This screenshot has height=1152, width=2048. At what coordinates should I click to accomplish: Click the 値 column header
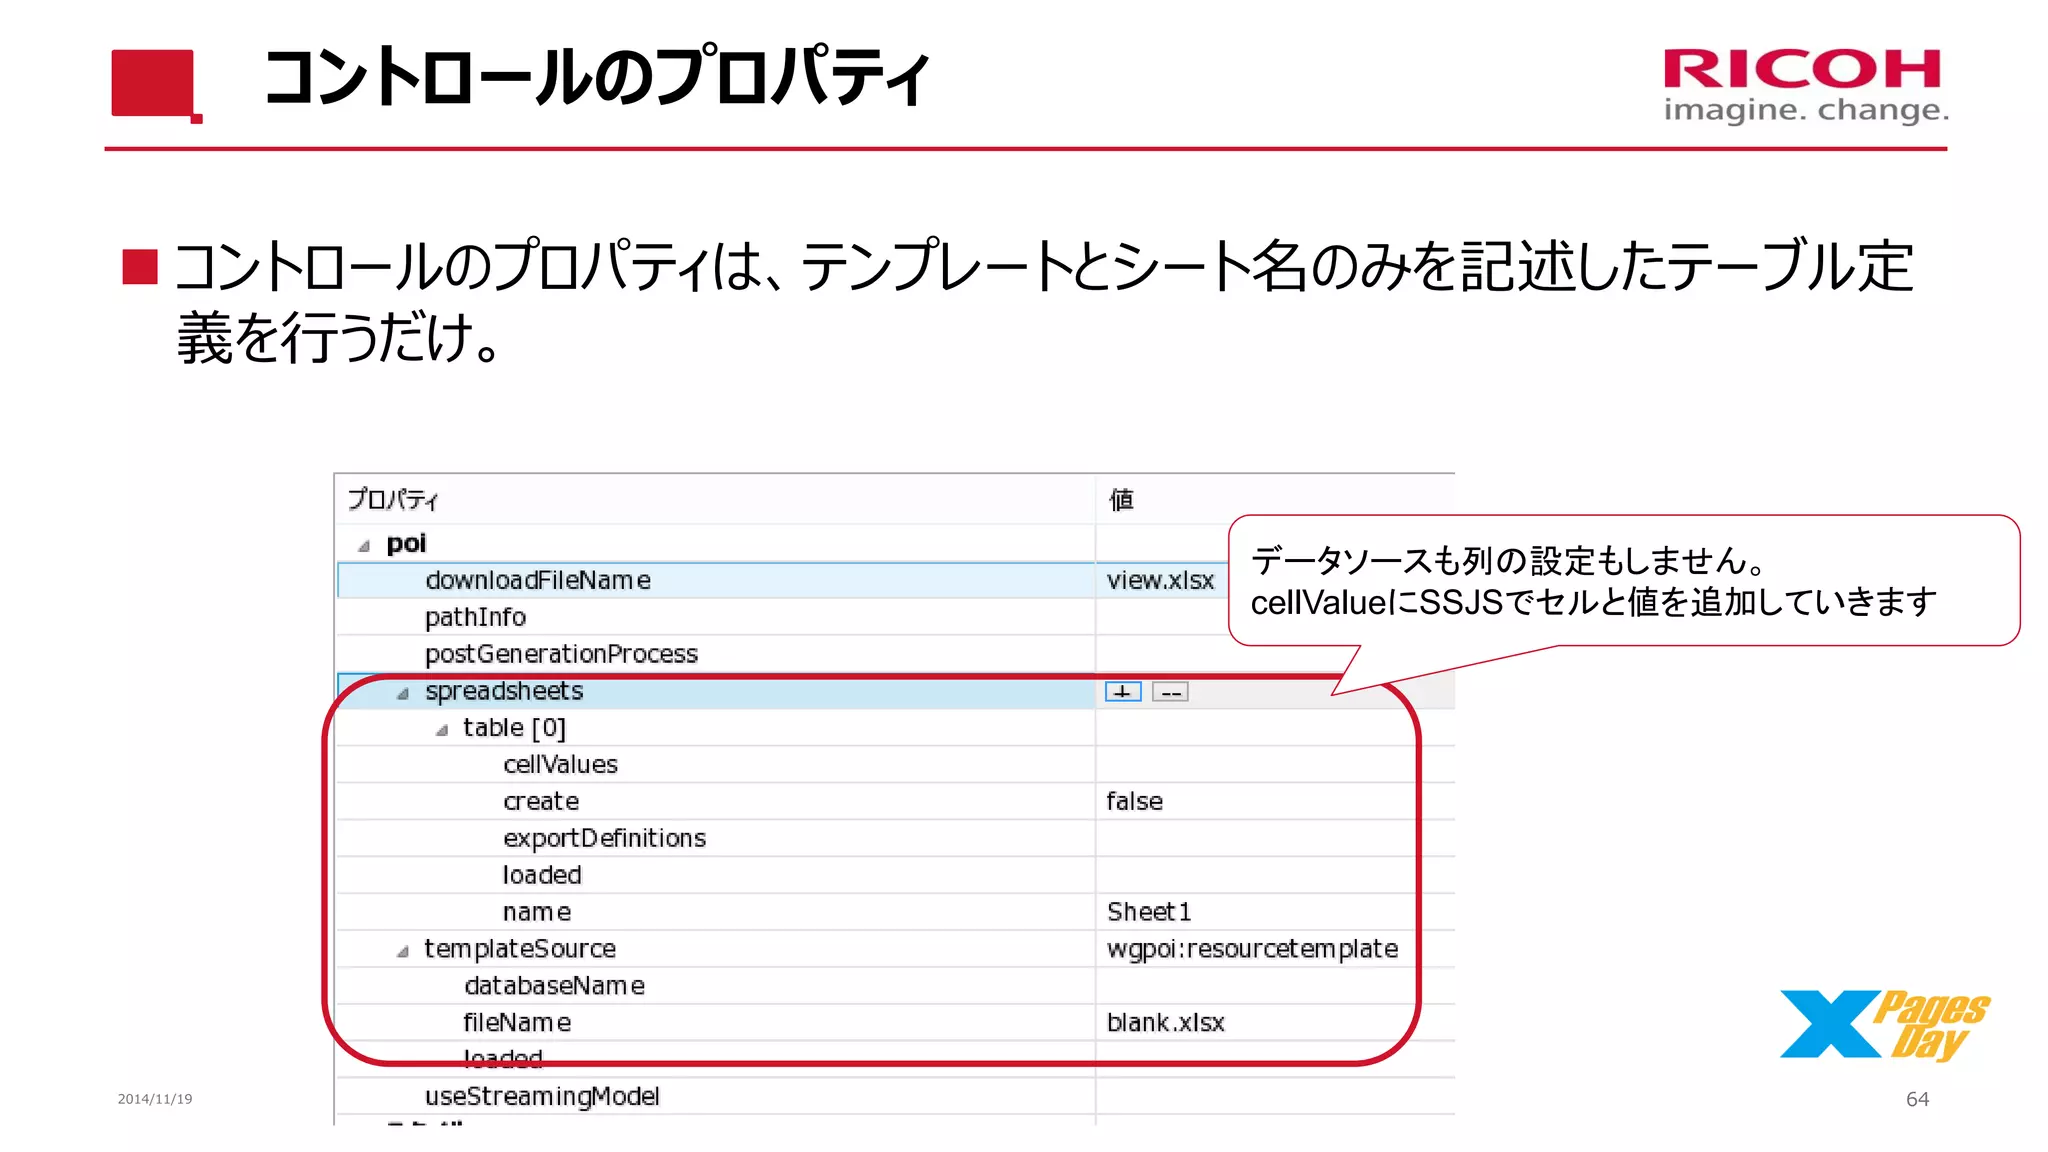click(x=1121, y=499)
